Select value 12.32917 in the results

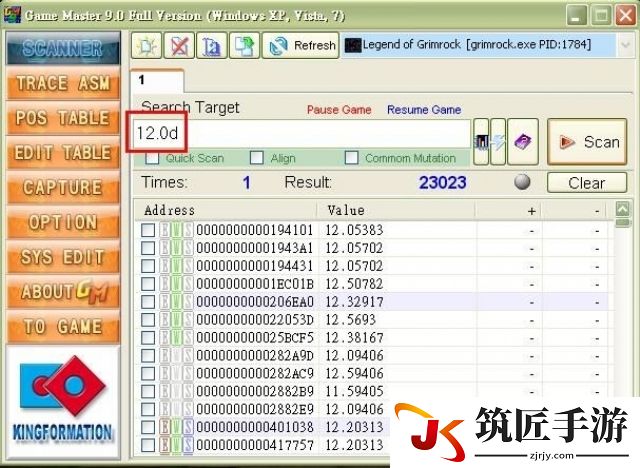tap(354, 302)
